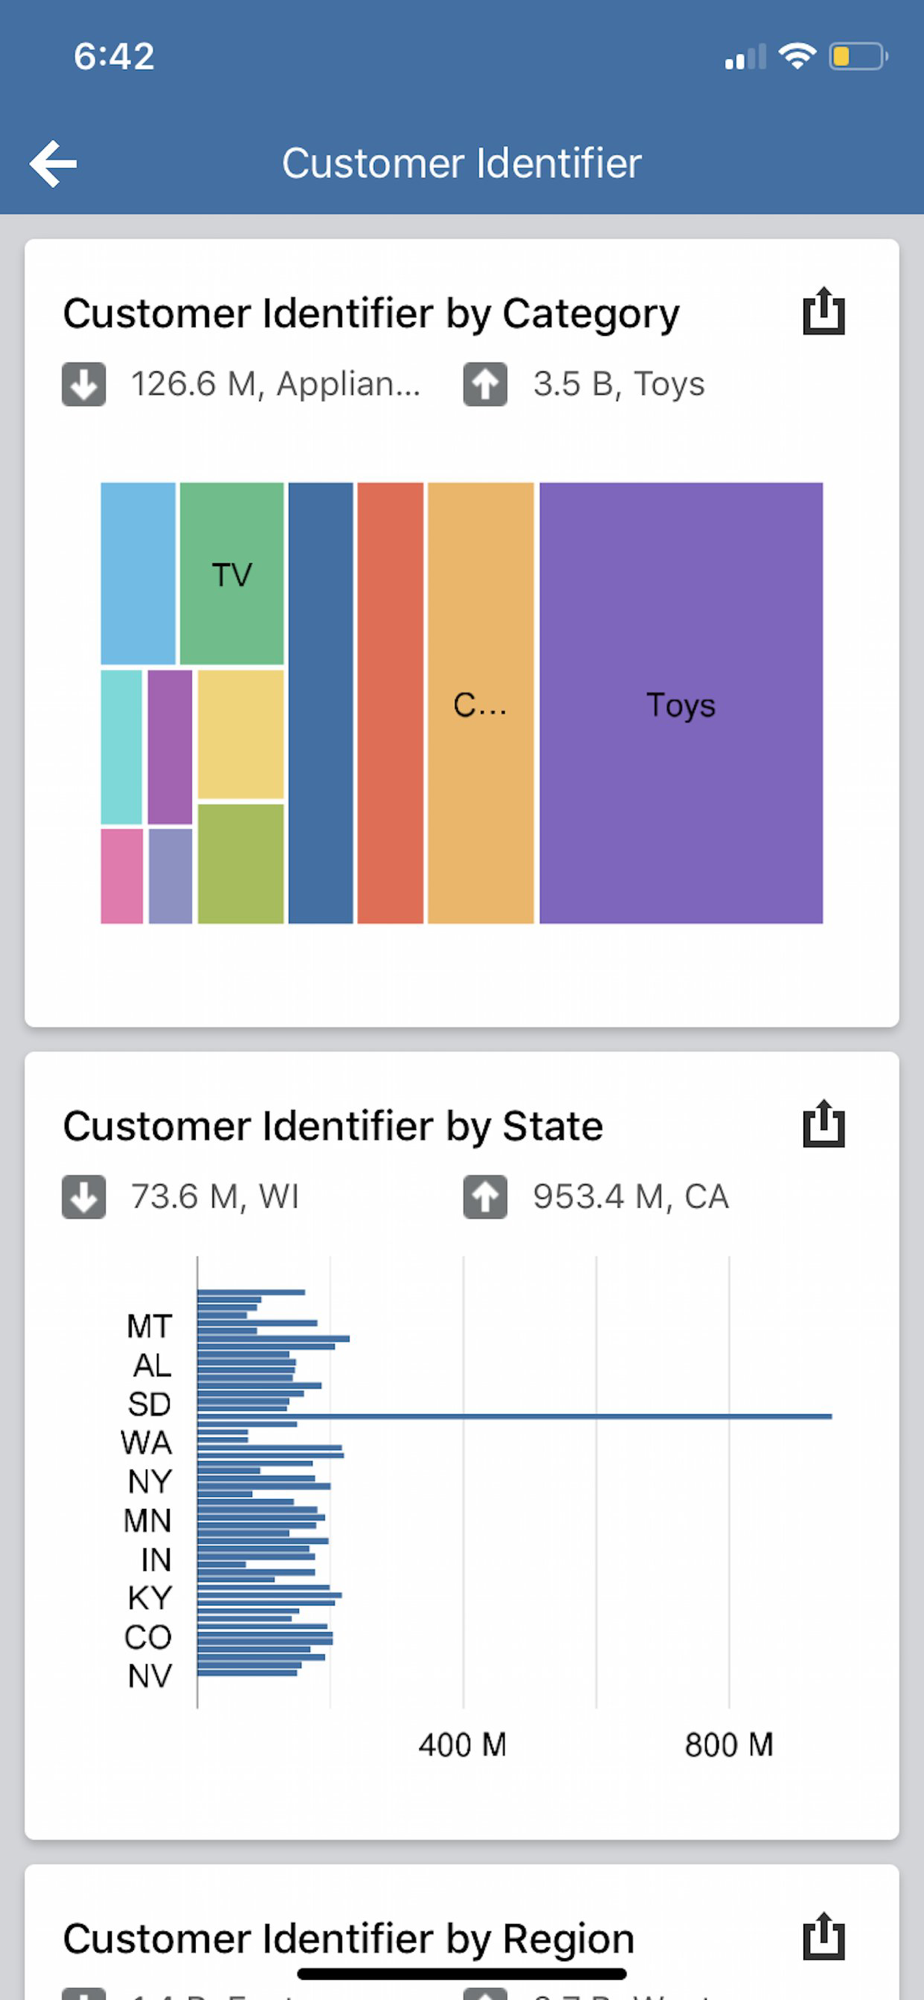Screen dimensions: 924x2000
Task: Tap the back arrow in the header
Action: point(54,164)
